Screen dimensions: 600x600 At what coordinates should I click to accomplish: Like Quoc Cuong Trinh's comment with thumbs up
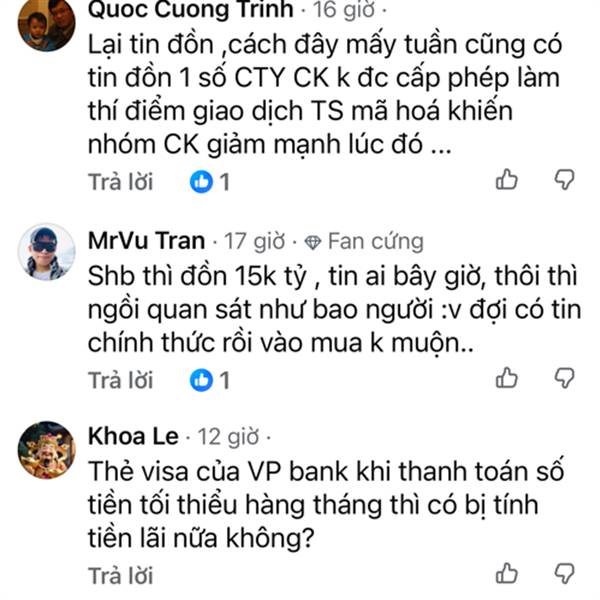pyautogui.click(x=507, y=179)
